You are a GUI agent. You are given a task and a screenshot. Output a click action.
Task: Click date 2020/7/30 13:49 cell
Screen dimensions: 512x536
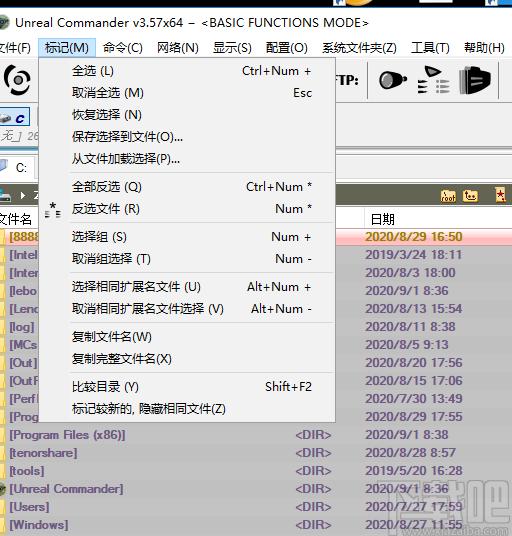pyautogui.click(x=414, y=399)
